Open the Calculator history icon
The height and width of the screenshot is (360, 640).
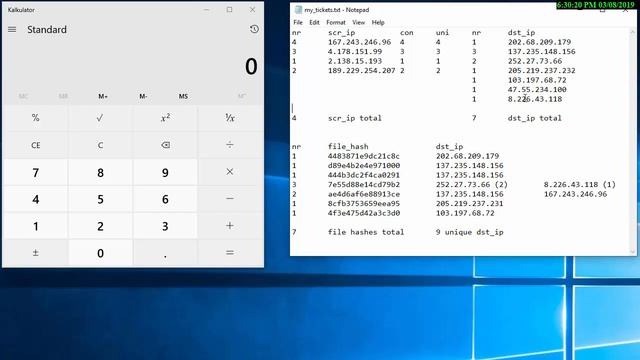pos(254,29)
